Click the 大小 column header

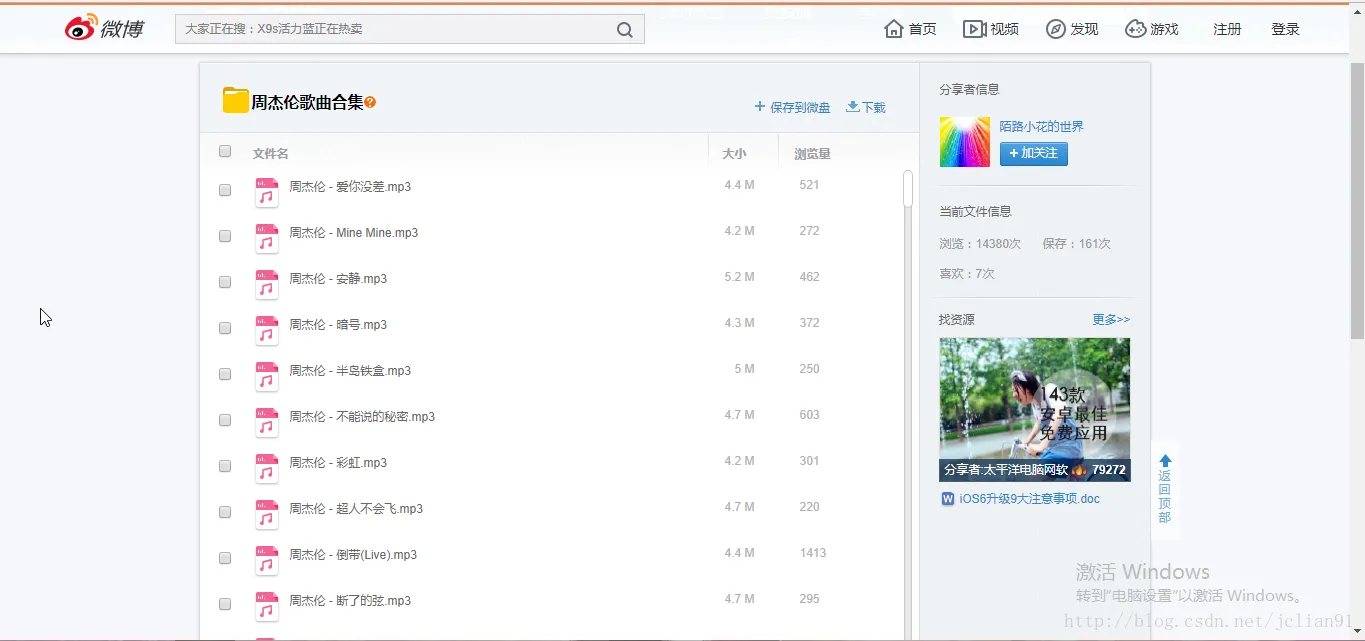coord(734,153)
